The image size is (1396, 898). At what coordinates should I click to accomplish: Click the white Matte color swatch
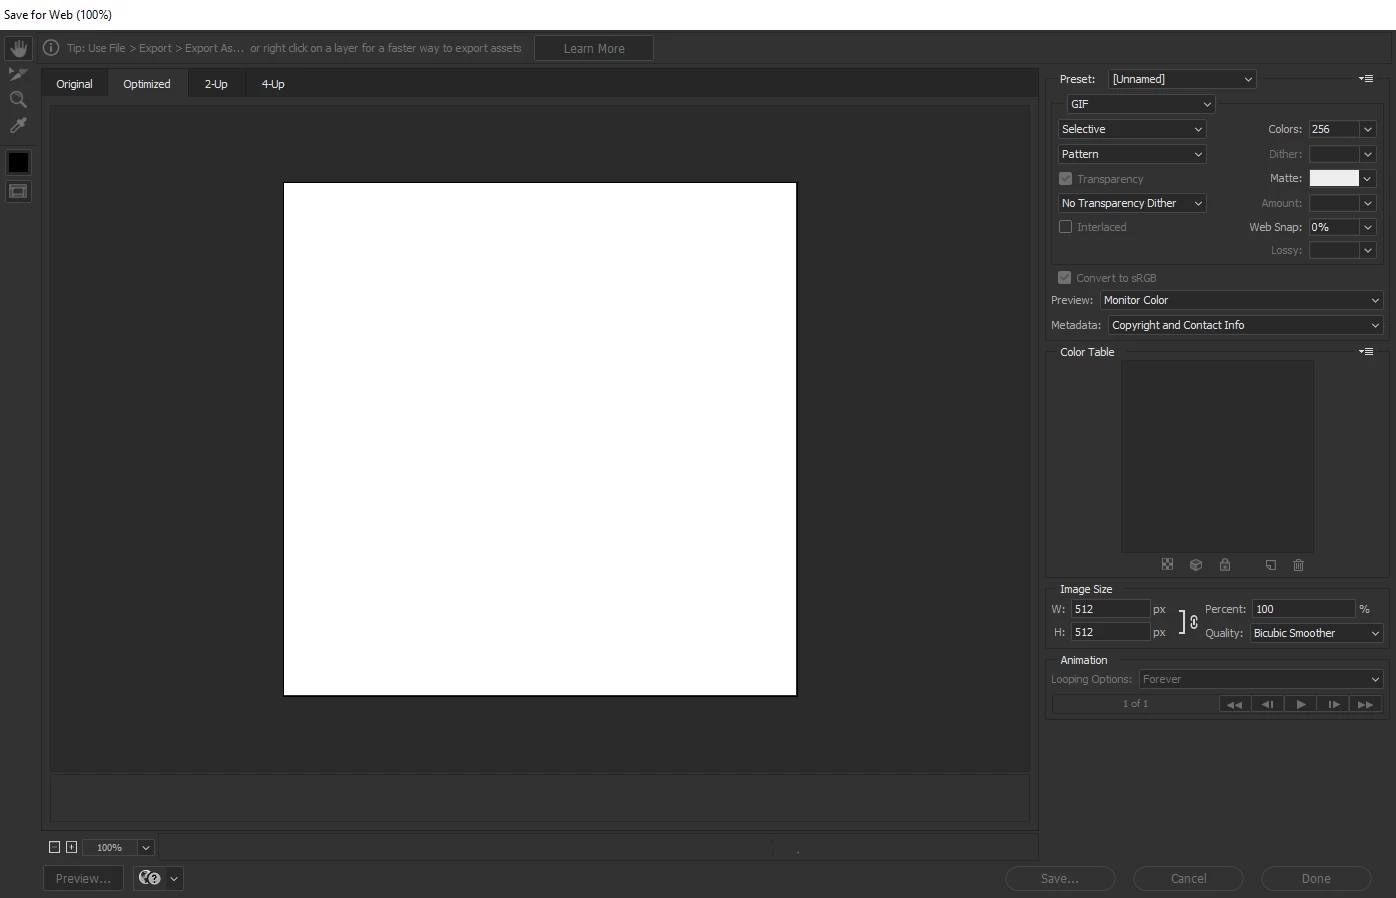point(1334,178)
